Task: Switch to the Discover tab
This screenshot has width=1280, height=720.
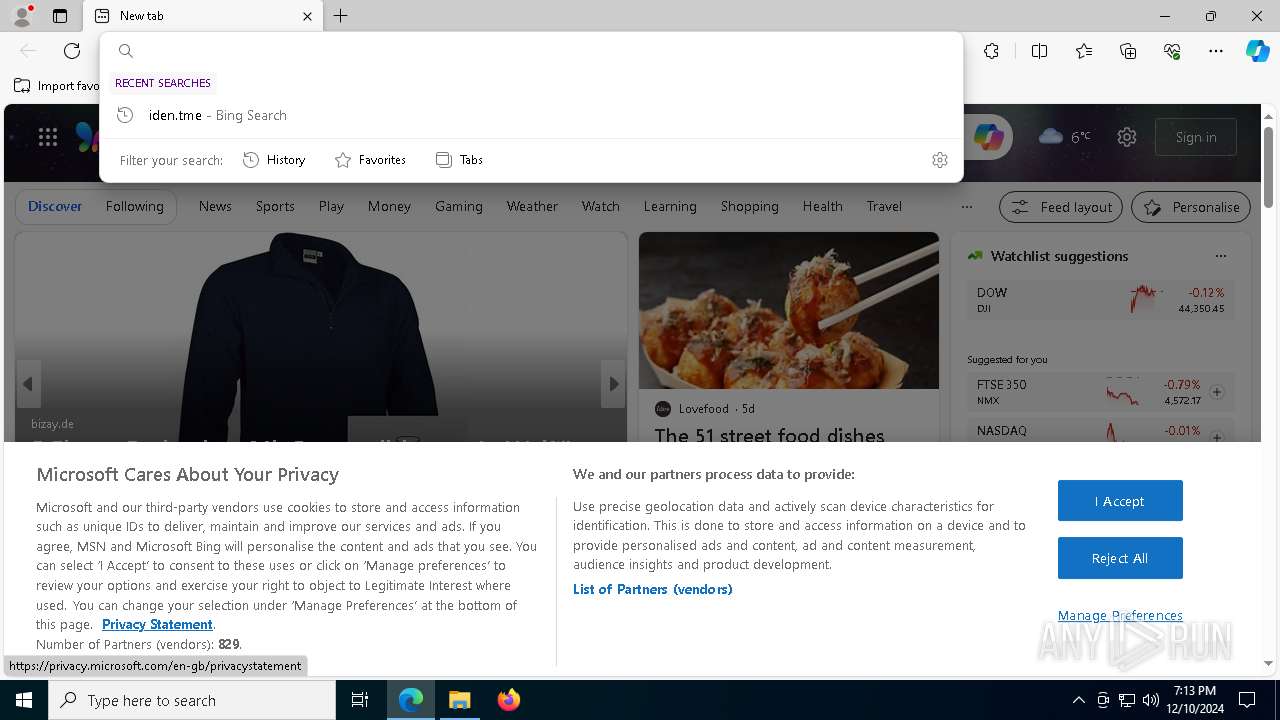Action: [x=55, y=206]
